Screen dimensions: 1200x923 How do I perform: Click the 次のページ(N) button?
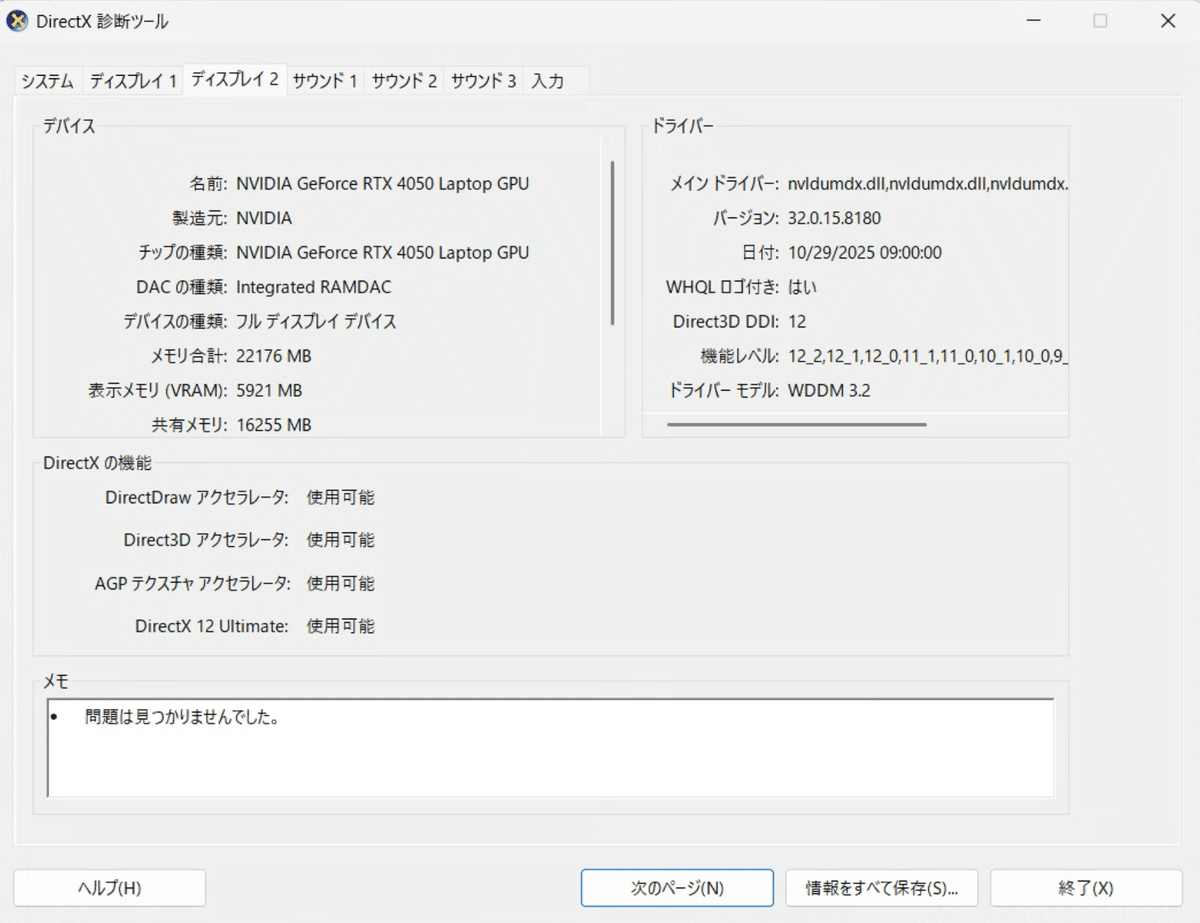tap(677, 888)
